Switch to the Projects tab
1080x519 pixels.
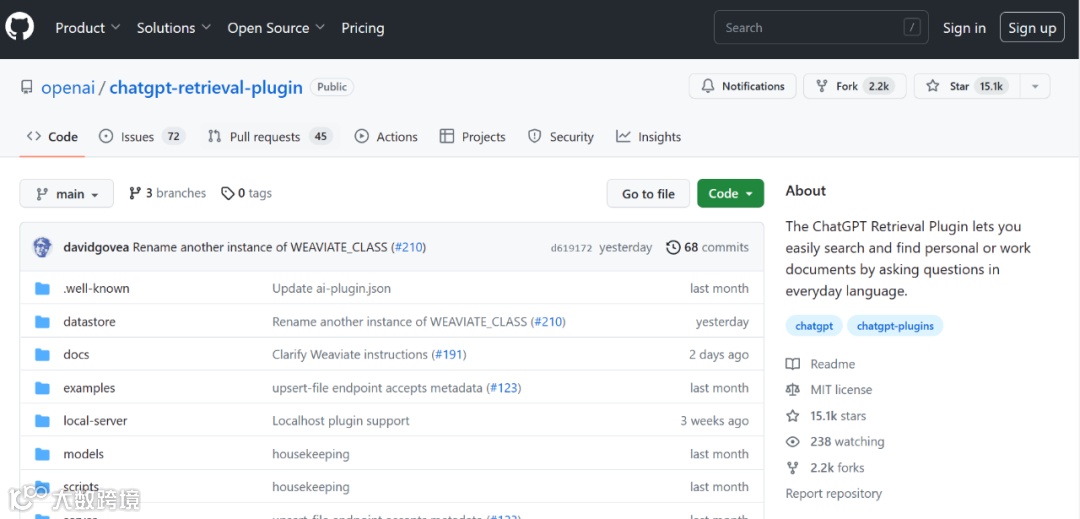472,136
